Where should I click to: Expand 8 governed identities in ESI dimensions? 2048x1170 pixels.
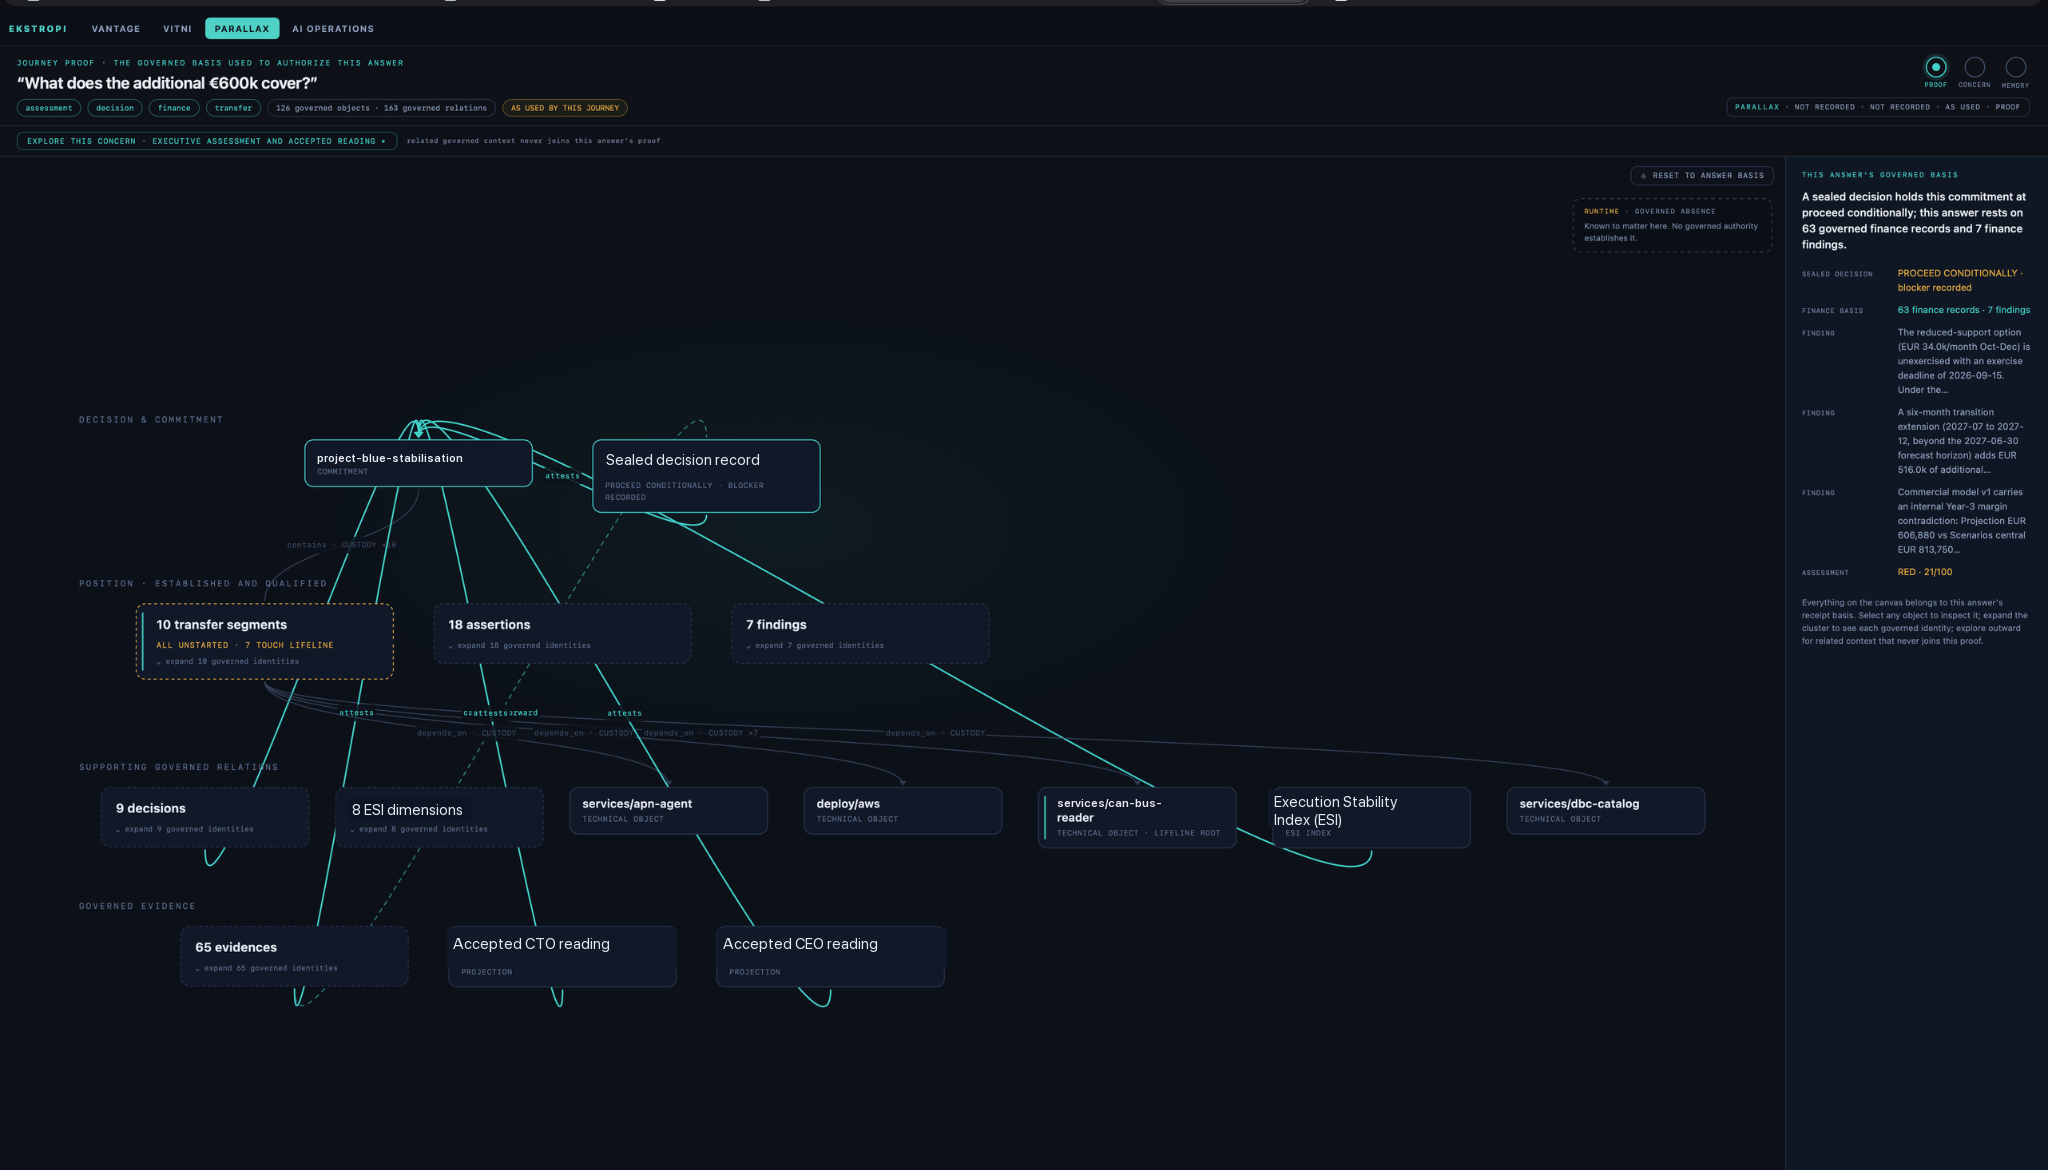420,829
